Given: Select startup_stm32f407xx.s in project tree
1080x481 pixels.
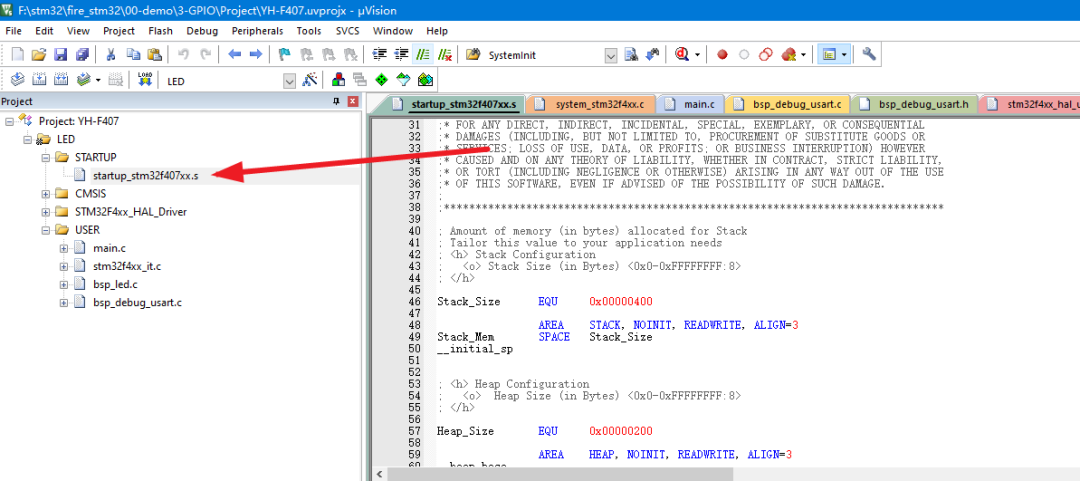Looking at the screenshot, I should coord(145,176).
